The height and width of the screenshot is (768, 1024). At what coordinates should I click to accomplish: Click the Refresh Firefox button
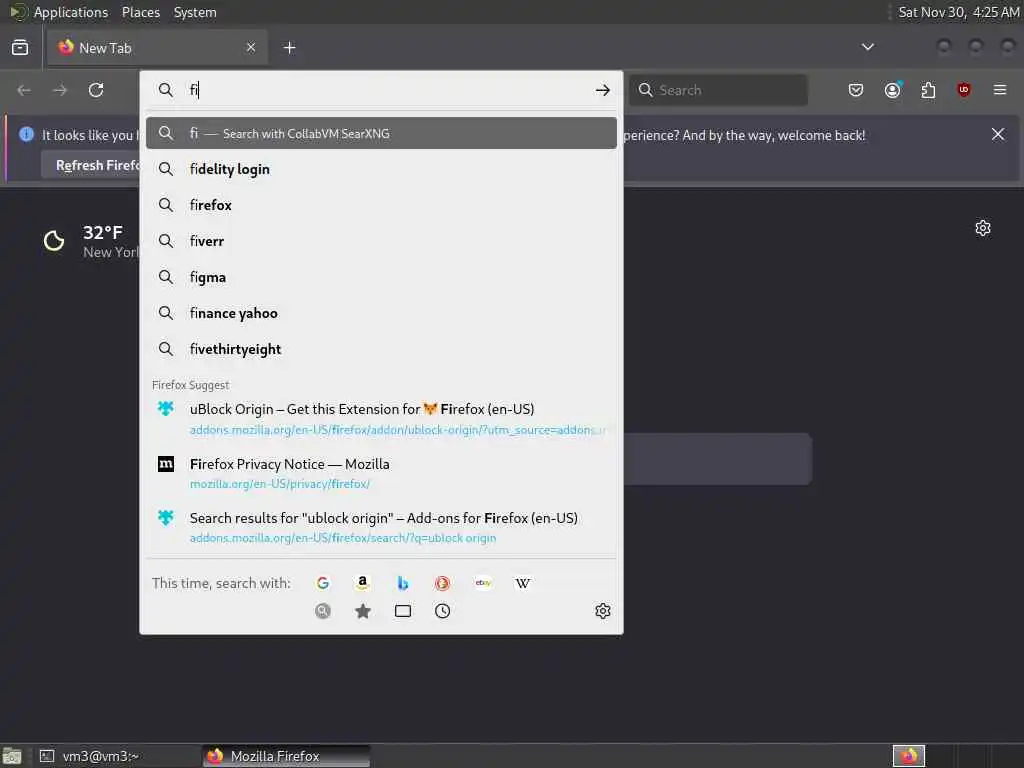[91, 165]
